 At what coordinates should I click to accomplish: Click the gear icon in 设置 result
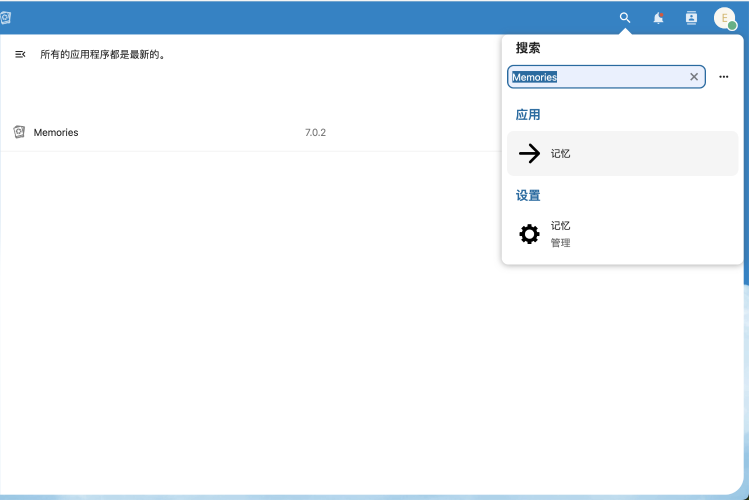[529, 234]
